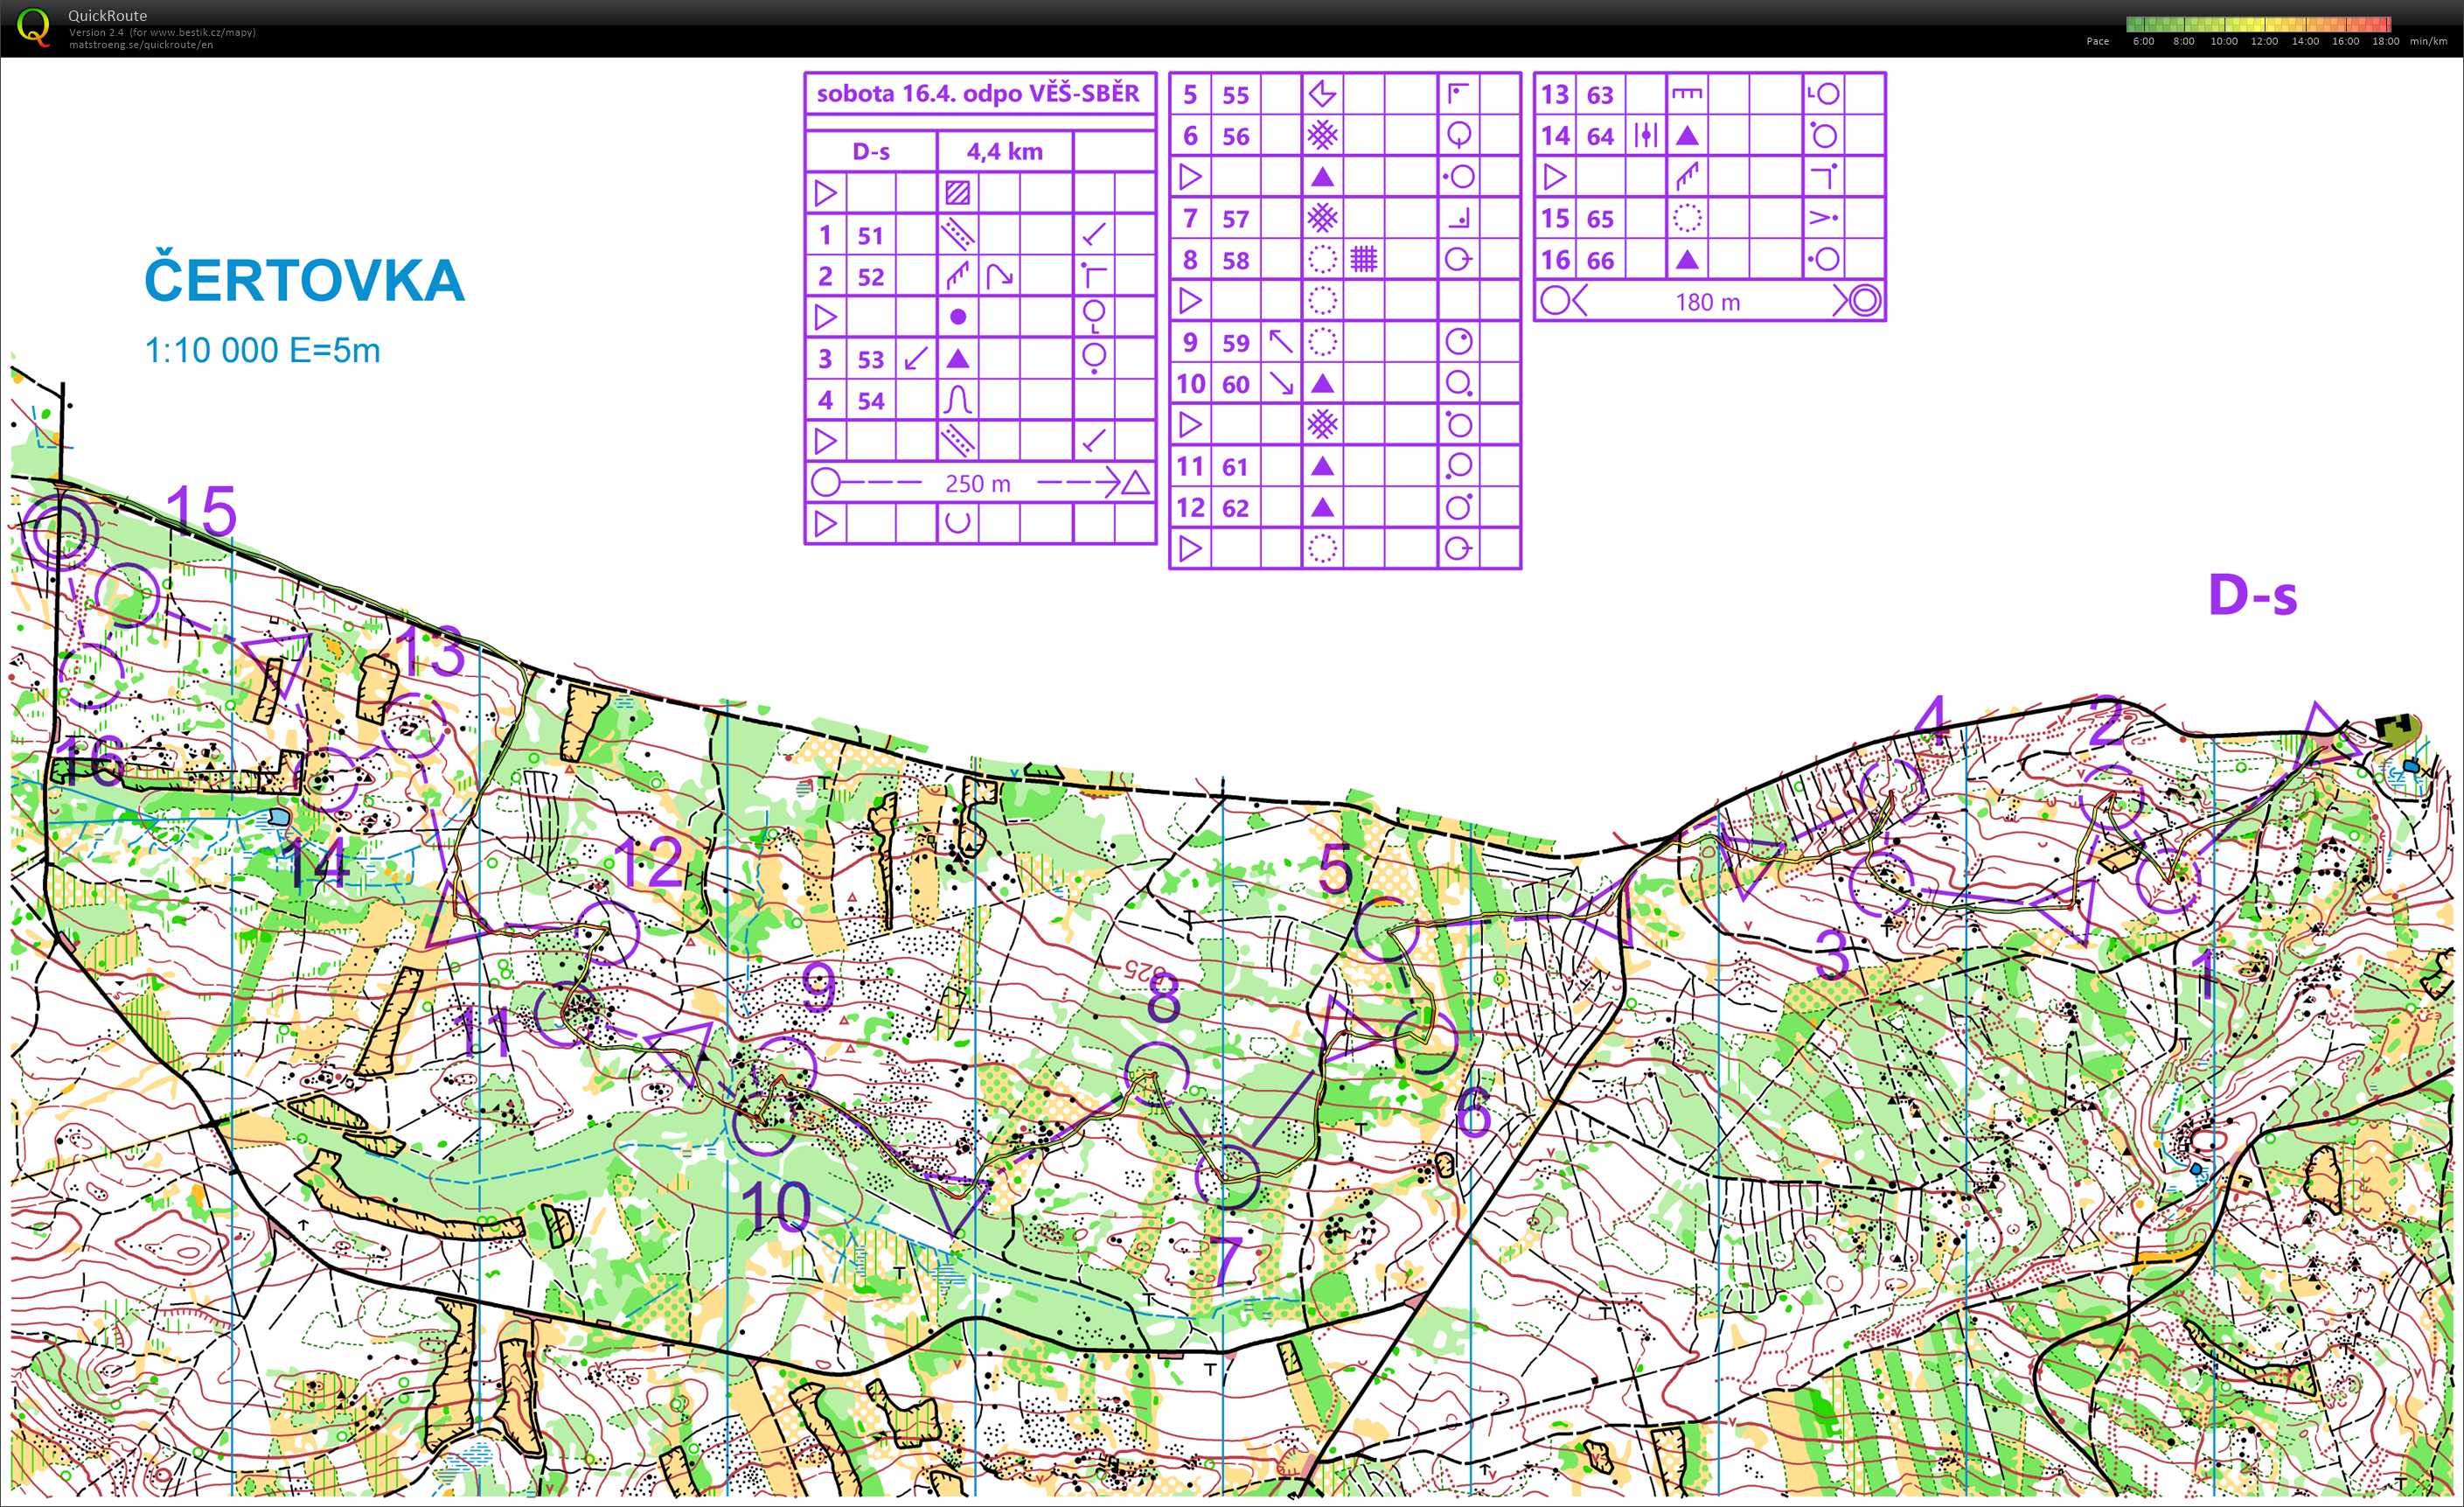Click the 250 m start distance row
The image size is (2464, 1507).
point(978,483)
